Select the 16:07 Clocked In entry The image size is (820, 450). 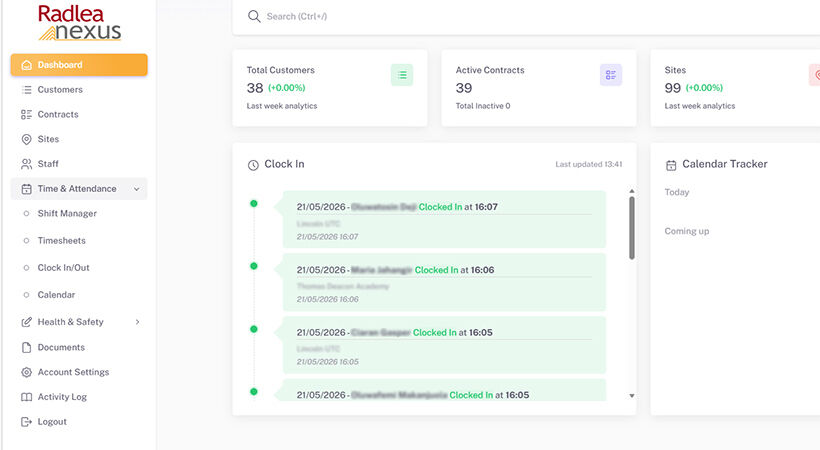(445, 219)
